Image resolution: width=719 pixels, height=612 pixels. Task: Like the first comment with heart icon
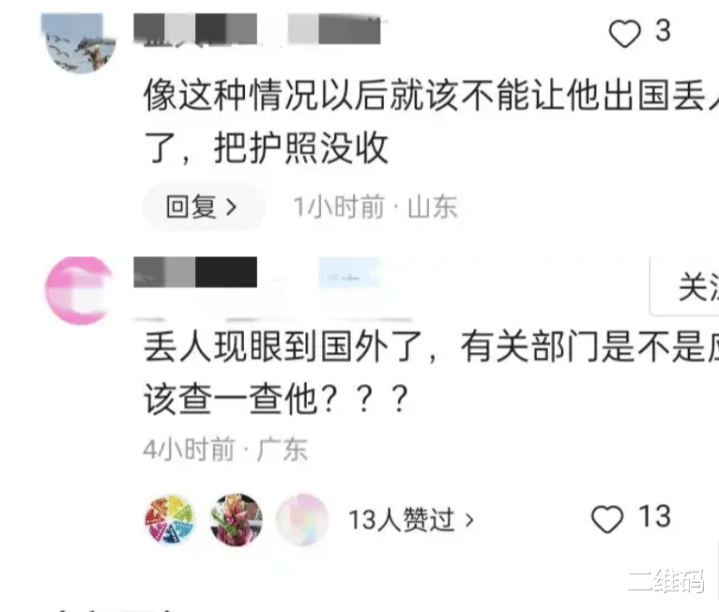[624, 33]
